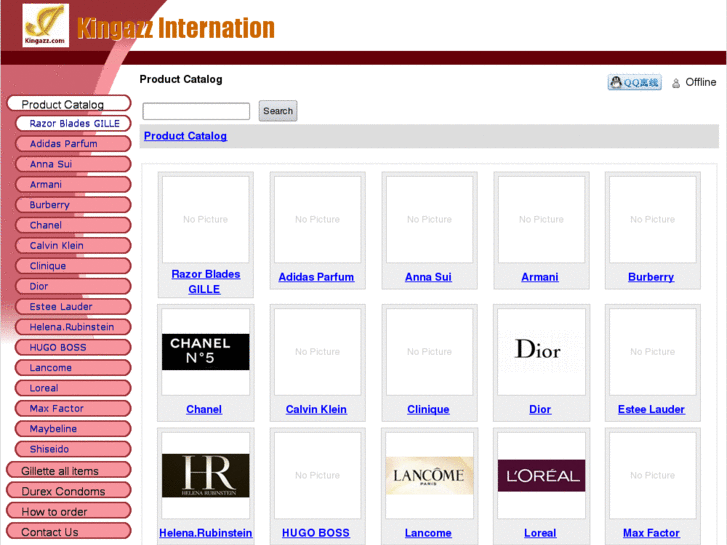Click the No Picture thumbnail above Armani
Viewport: 727px width, 545px height.
541,219
